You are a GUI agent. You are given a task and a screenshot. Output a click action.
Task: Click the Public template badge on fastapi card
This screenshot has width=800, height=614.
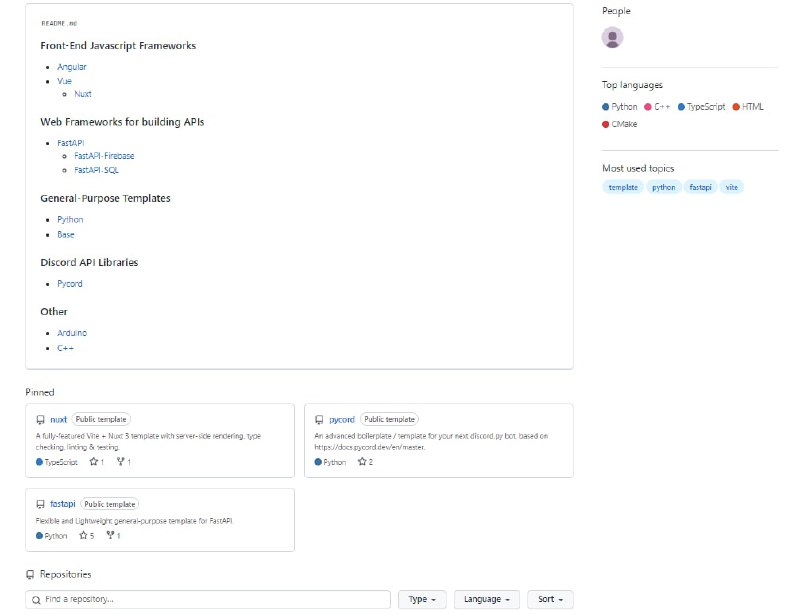tap(110, 504)
